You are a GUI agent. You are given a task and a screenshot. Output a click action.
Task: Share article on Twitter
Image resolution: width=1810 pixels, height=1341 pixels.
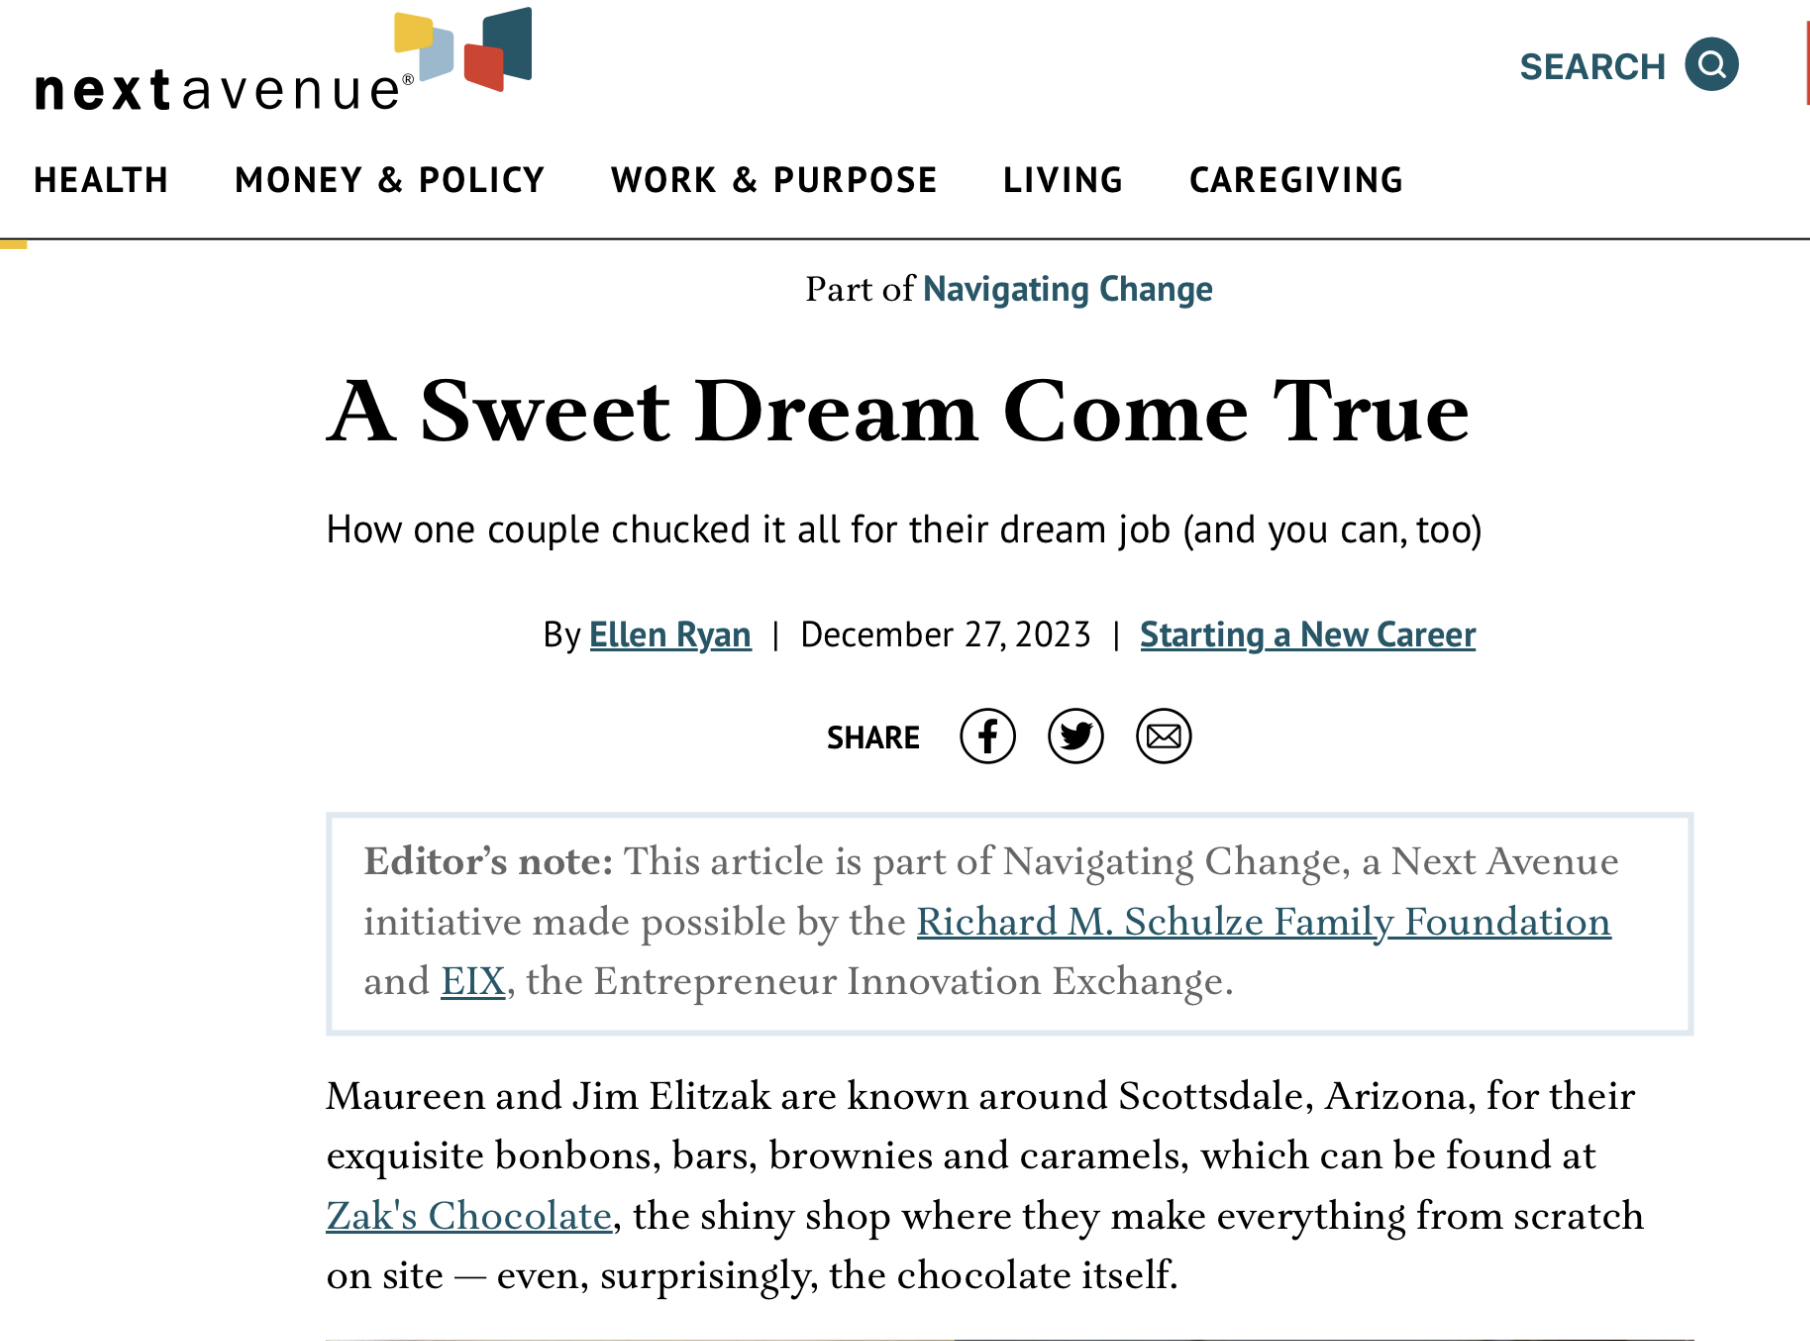point(1075,736)
